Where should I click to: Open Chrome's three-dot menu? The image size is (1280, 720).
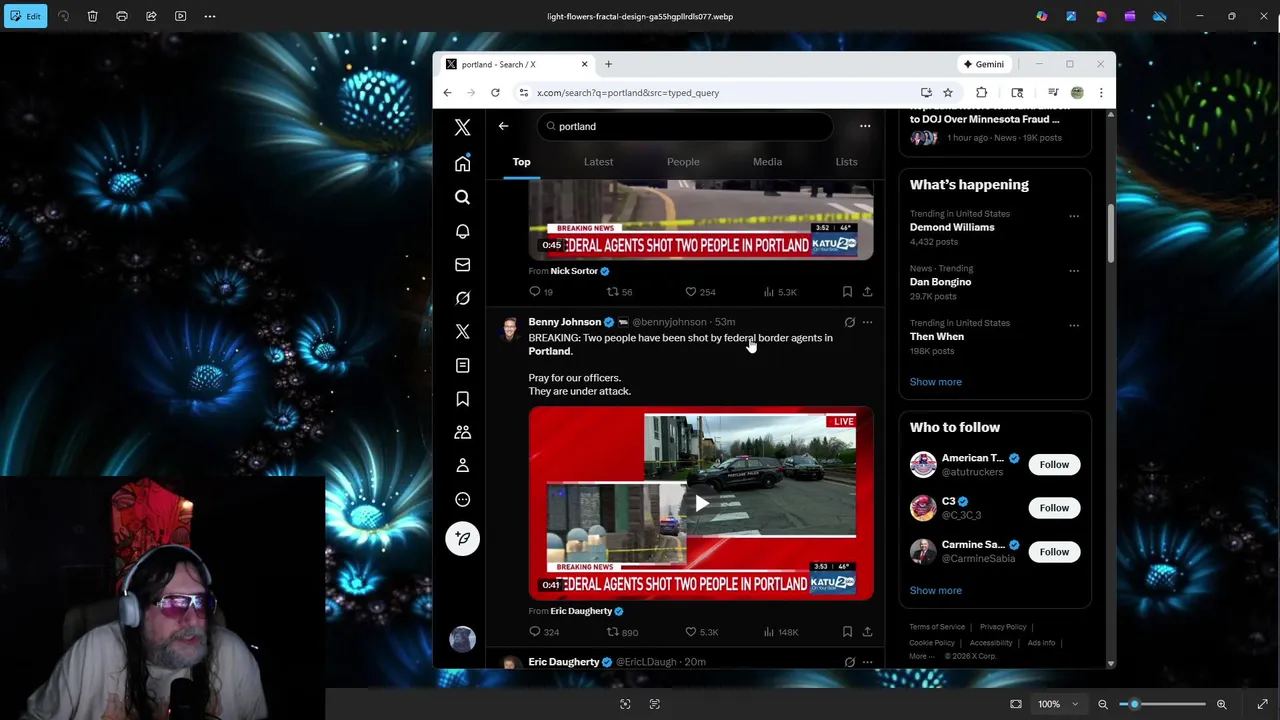1101,93
